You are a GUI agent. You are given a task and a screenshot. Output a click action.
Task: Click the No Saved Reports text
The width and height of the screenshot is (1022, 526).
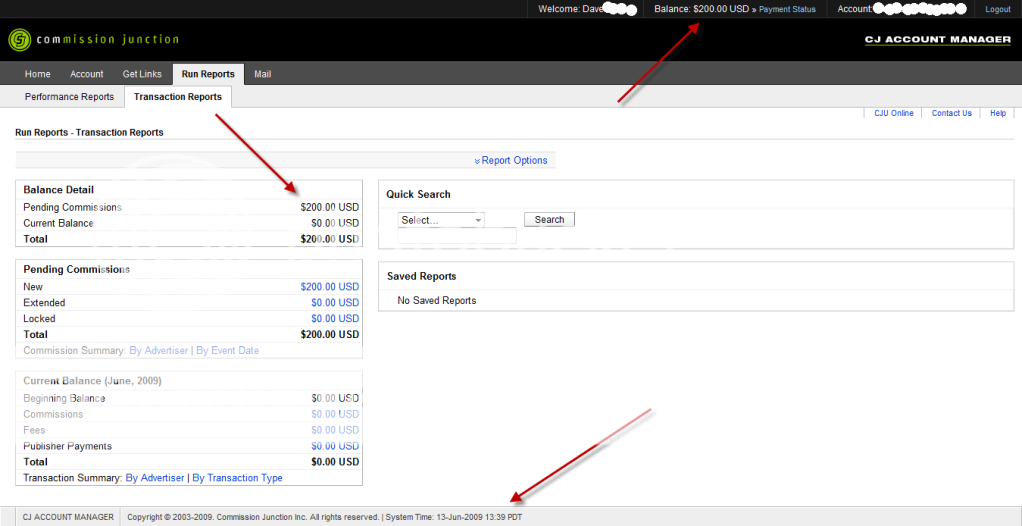tap(437, 300)
